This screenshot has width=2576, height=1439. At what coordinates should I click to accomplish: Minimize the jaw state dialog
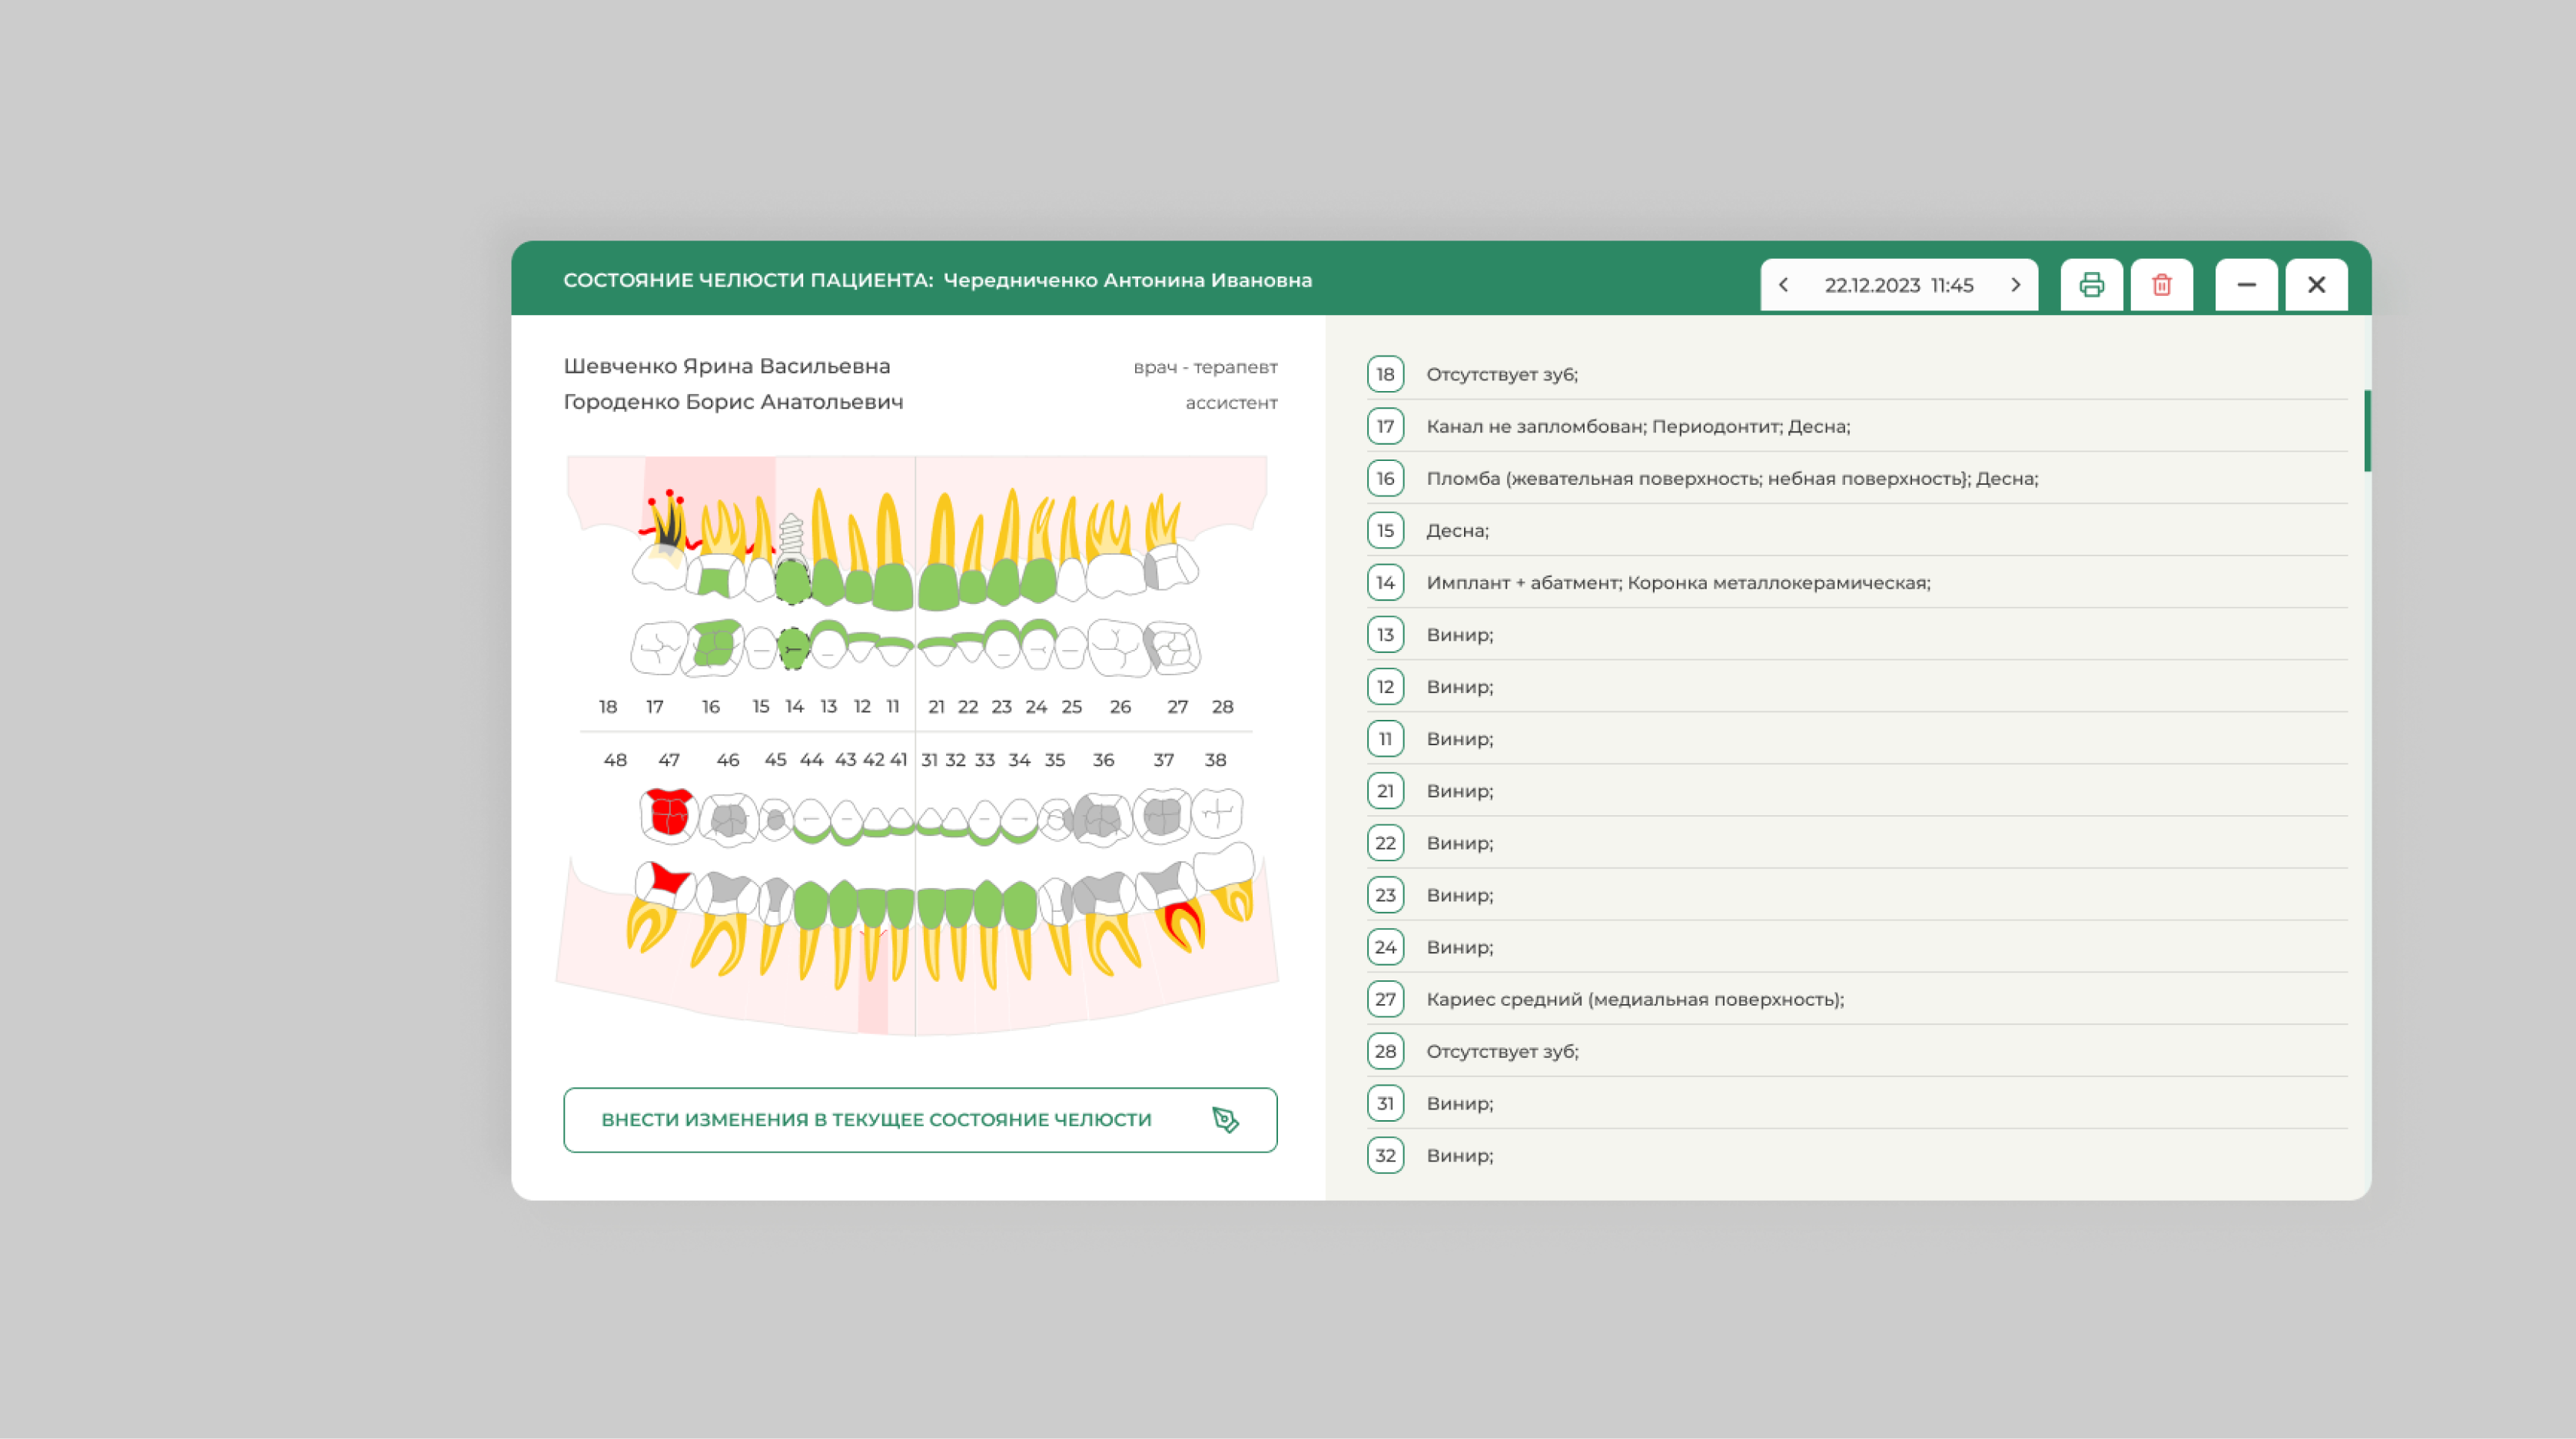[x=2246, y=285]
